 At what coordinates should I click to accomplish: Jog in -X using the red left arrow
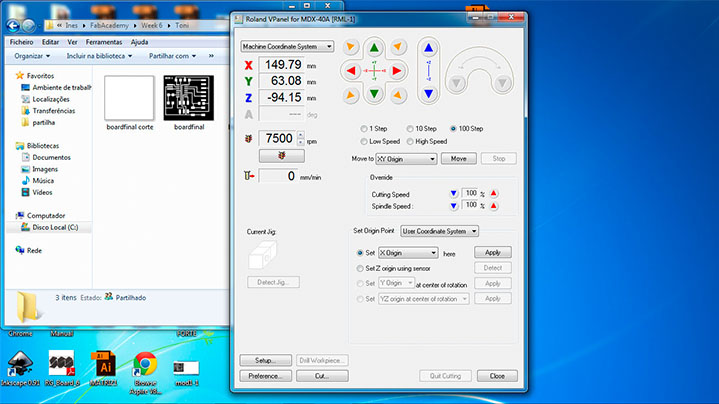(351, 71)
